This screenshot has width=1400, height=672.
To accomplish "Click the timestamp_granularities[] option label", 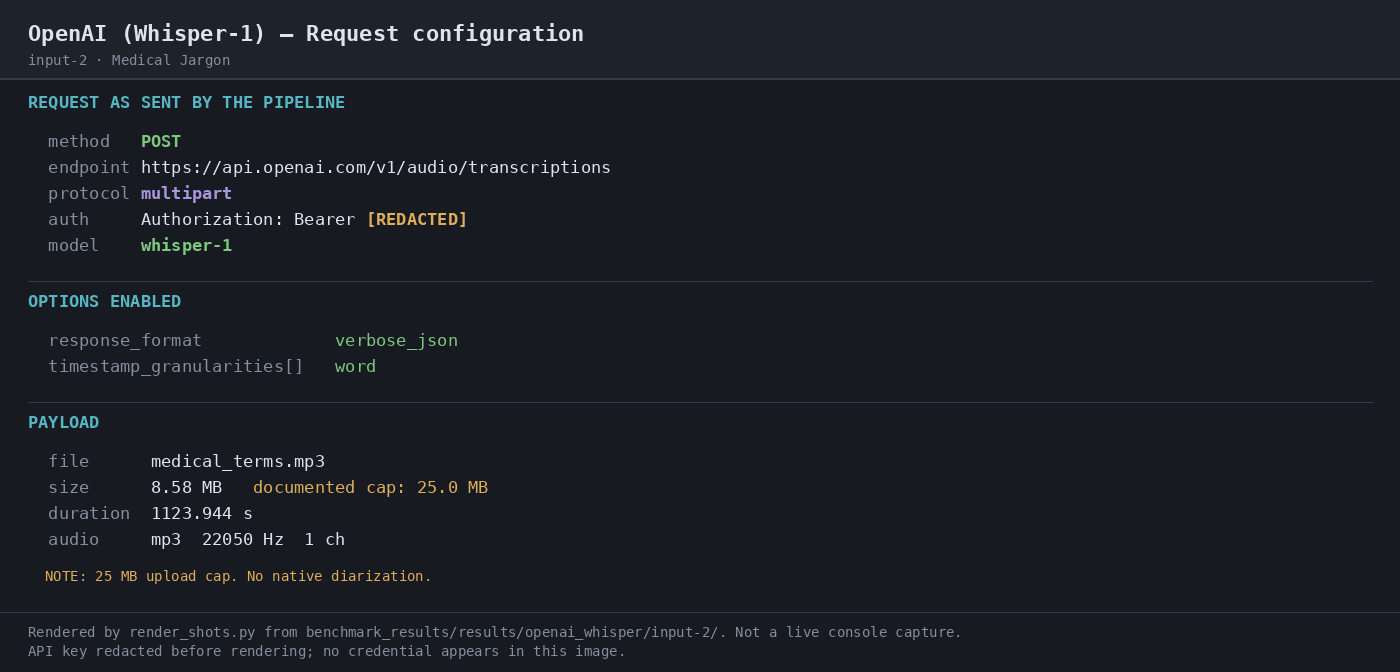I will pyautogui.click(x=176, y=366).
